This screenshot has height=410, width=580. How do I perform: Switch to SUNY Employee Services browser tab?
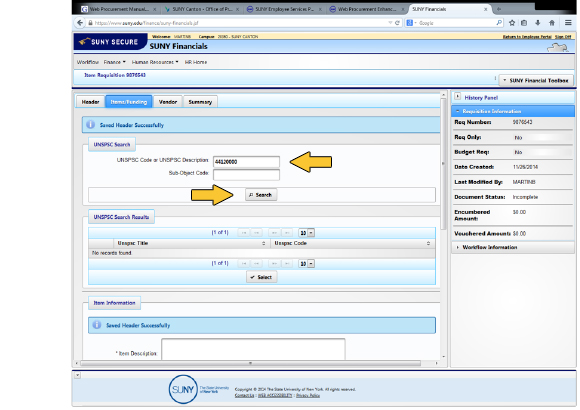[284, 9]
